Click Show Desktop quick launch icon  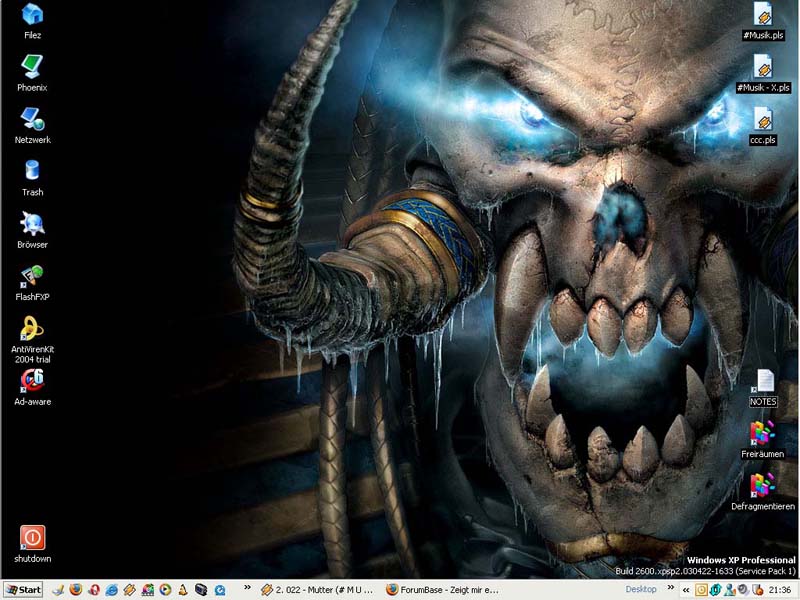(x=58, y=590)
